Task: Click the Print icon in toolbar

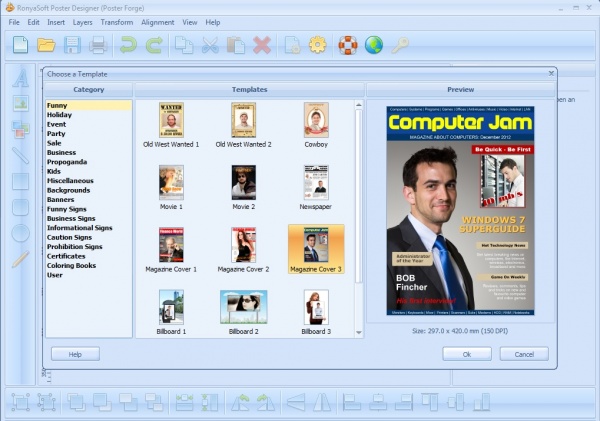Action: (x=98, y=45)
